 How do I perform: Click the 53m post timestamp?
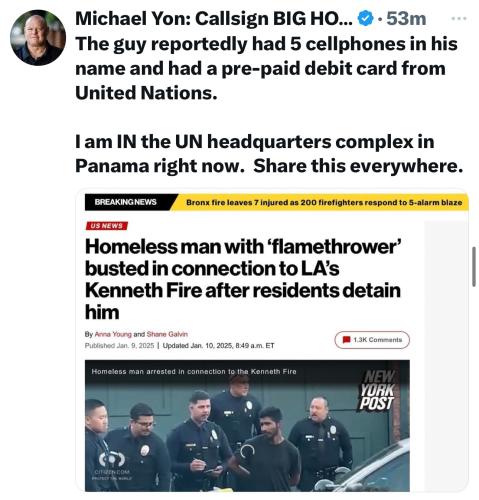coord(406,19)
